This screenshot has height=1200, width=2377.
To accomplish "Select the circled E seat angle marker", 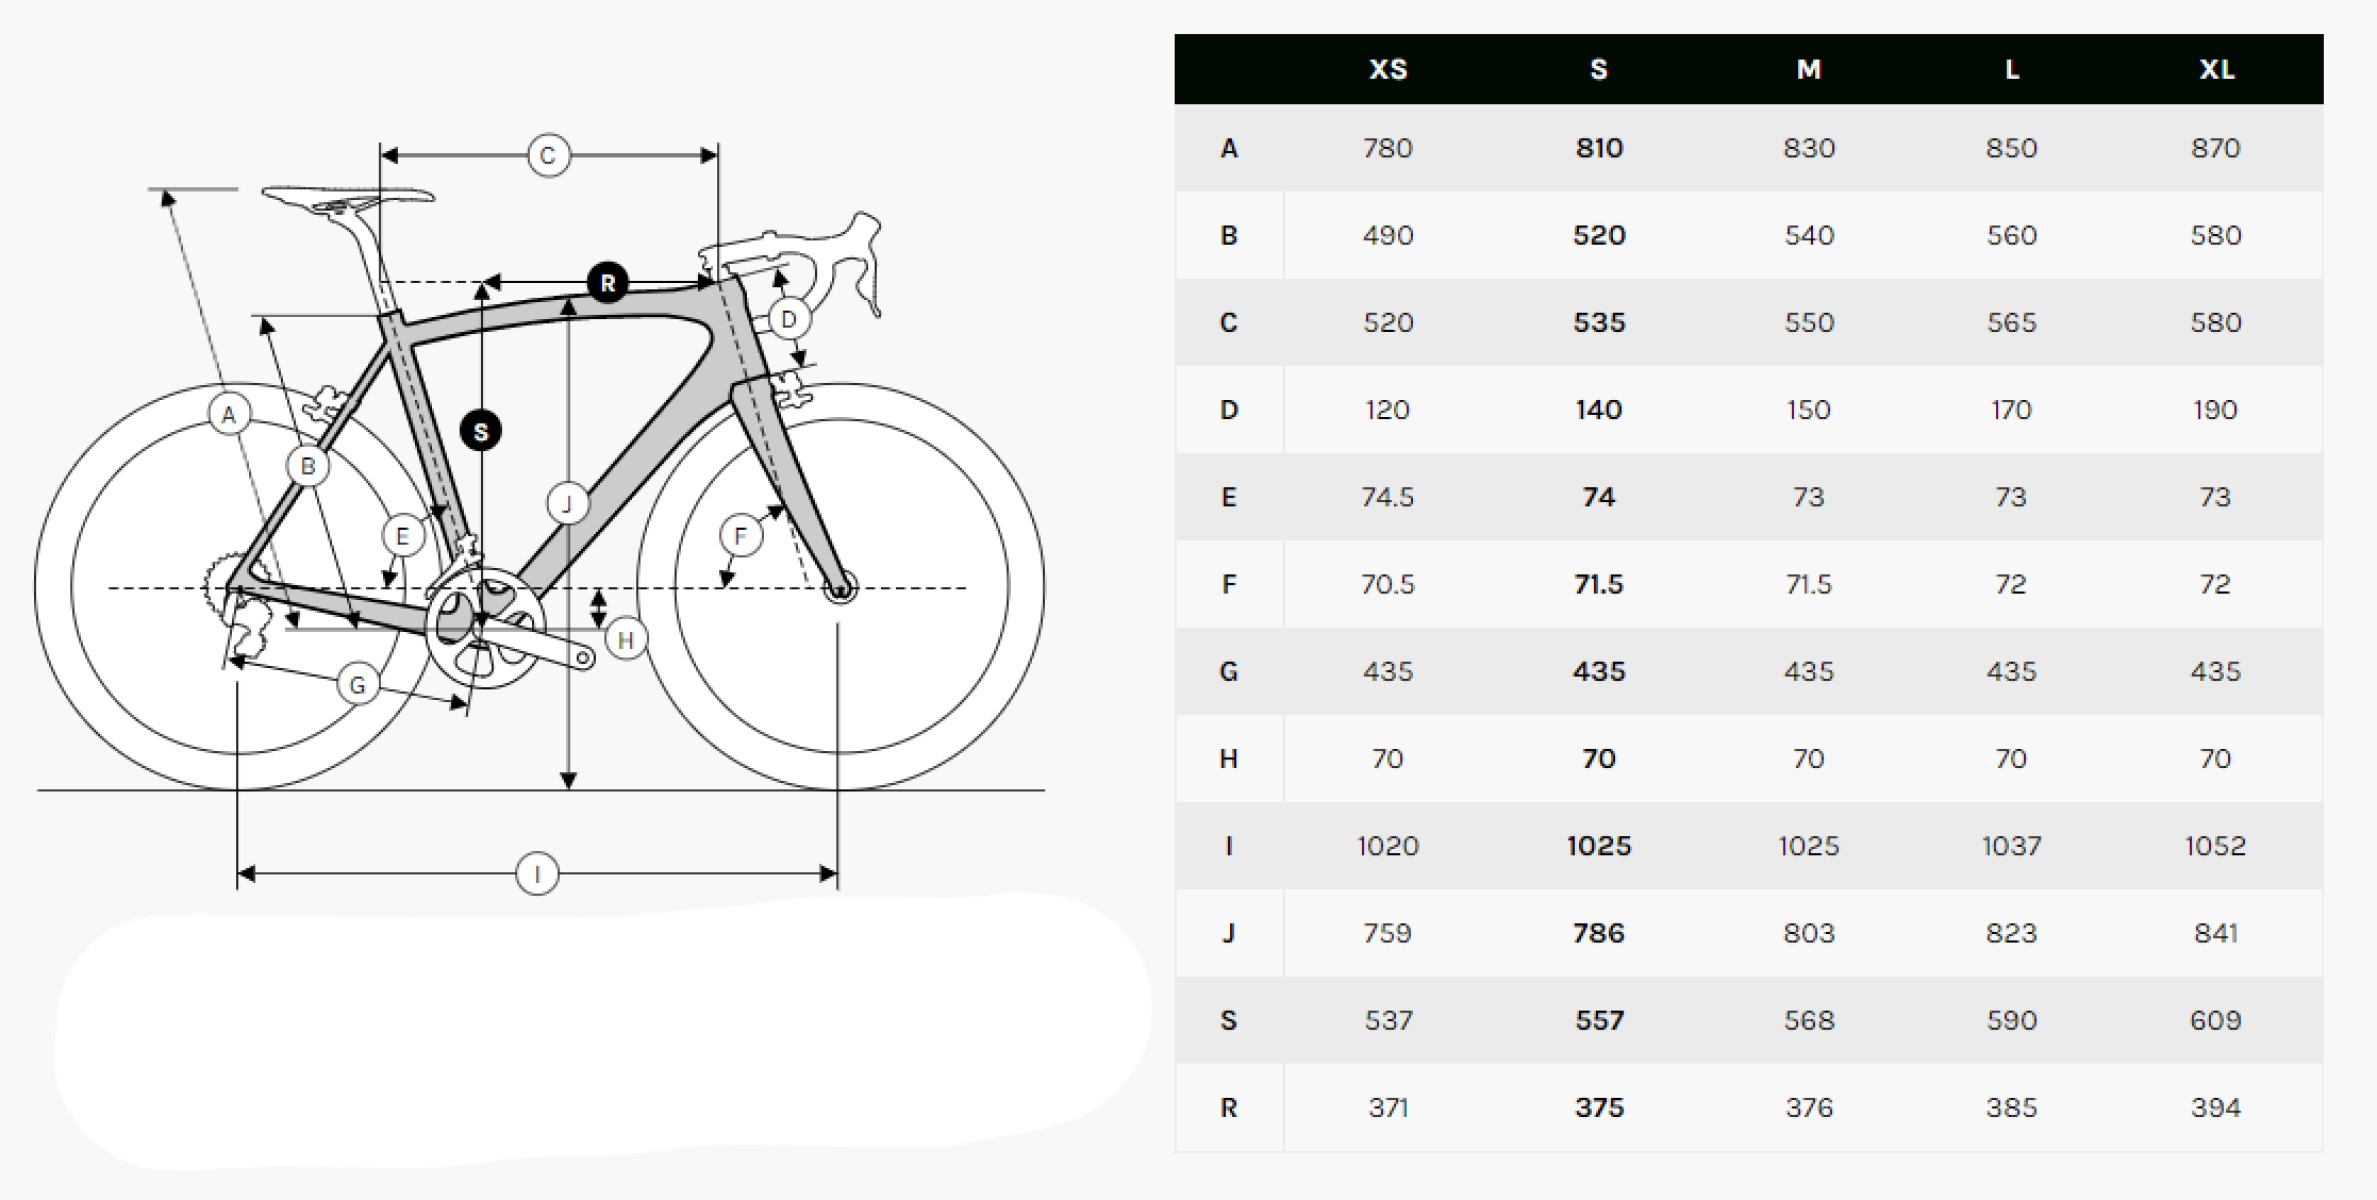I will click(x=403, y=536).
